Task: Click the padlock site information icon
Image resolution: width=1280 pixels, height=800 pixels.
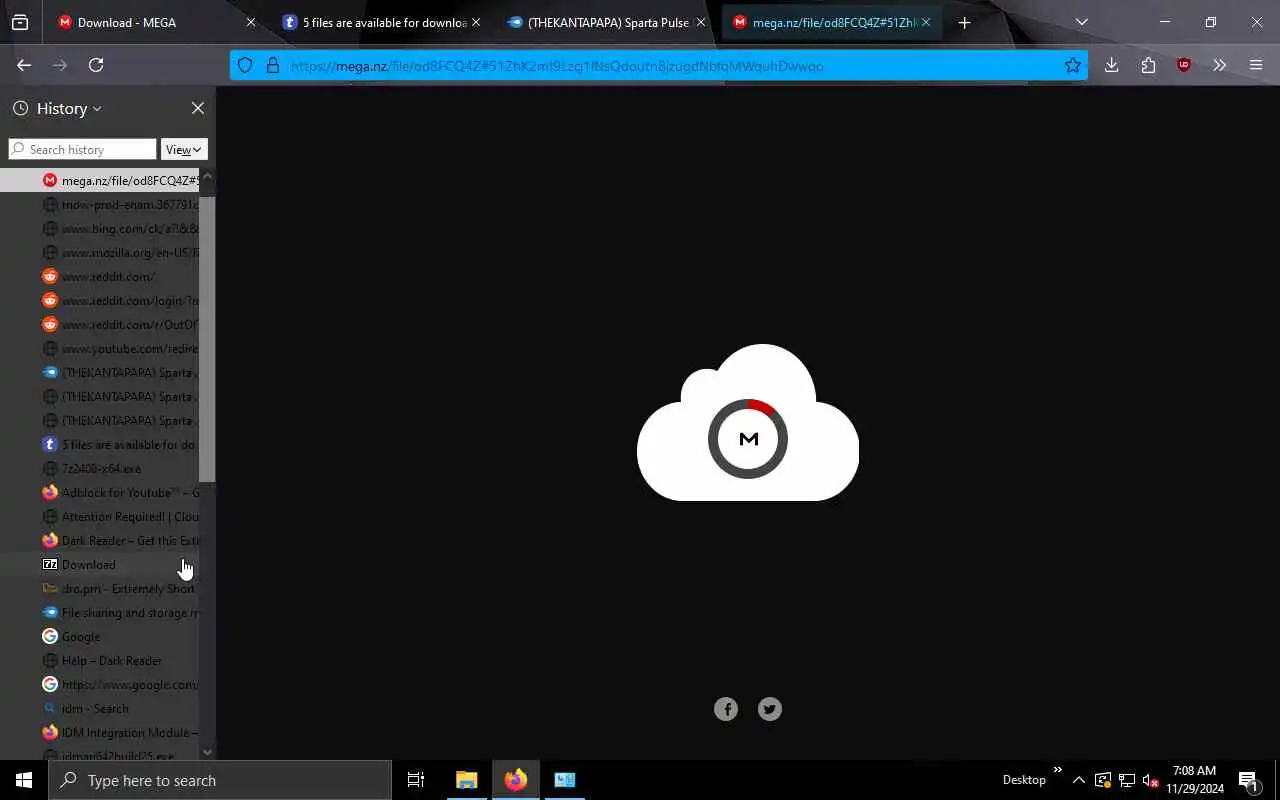Action: click(272, 66)
